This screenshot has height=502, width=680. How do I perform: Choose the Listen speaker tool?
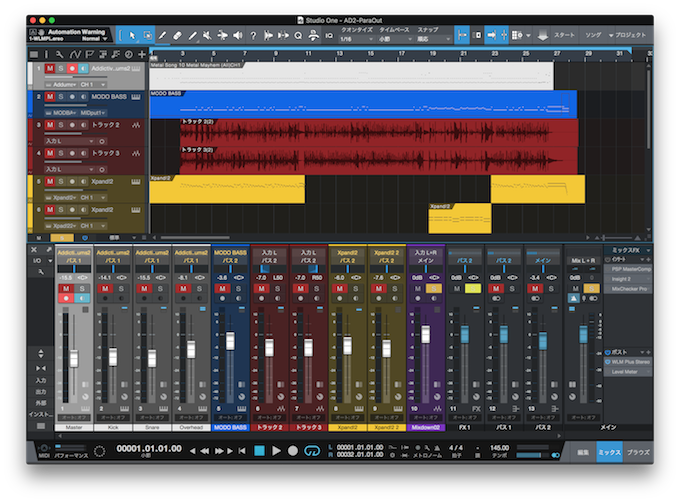pos(238,36)
